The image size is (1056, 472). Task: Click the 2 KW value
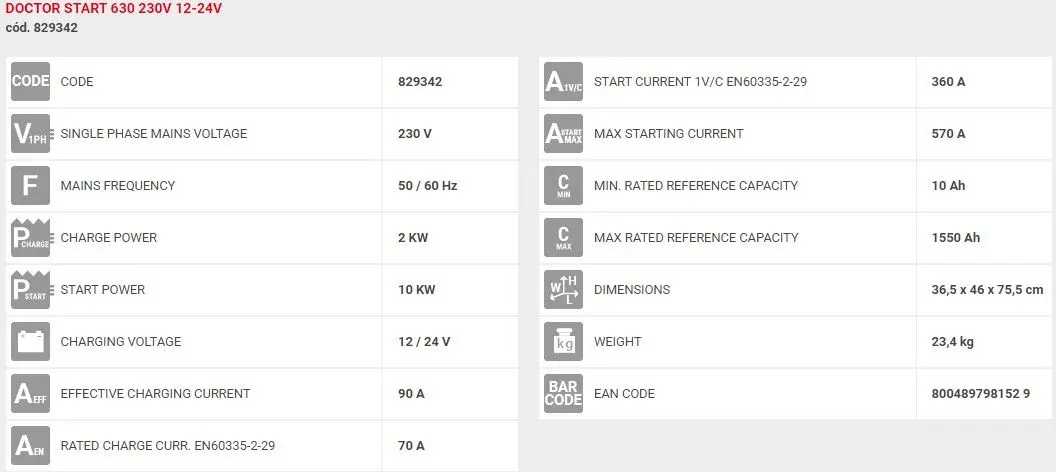click(413, 238)
